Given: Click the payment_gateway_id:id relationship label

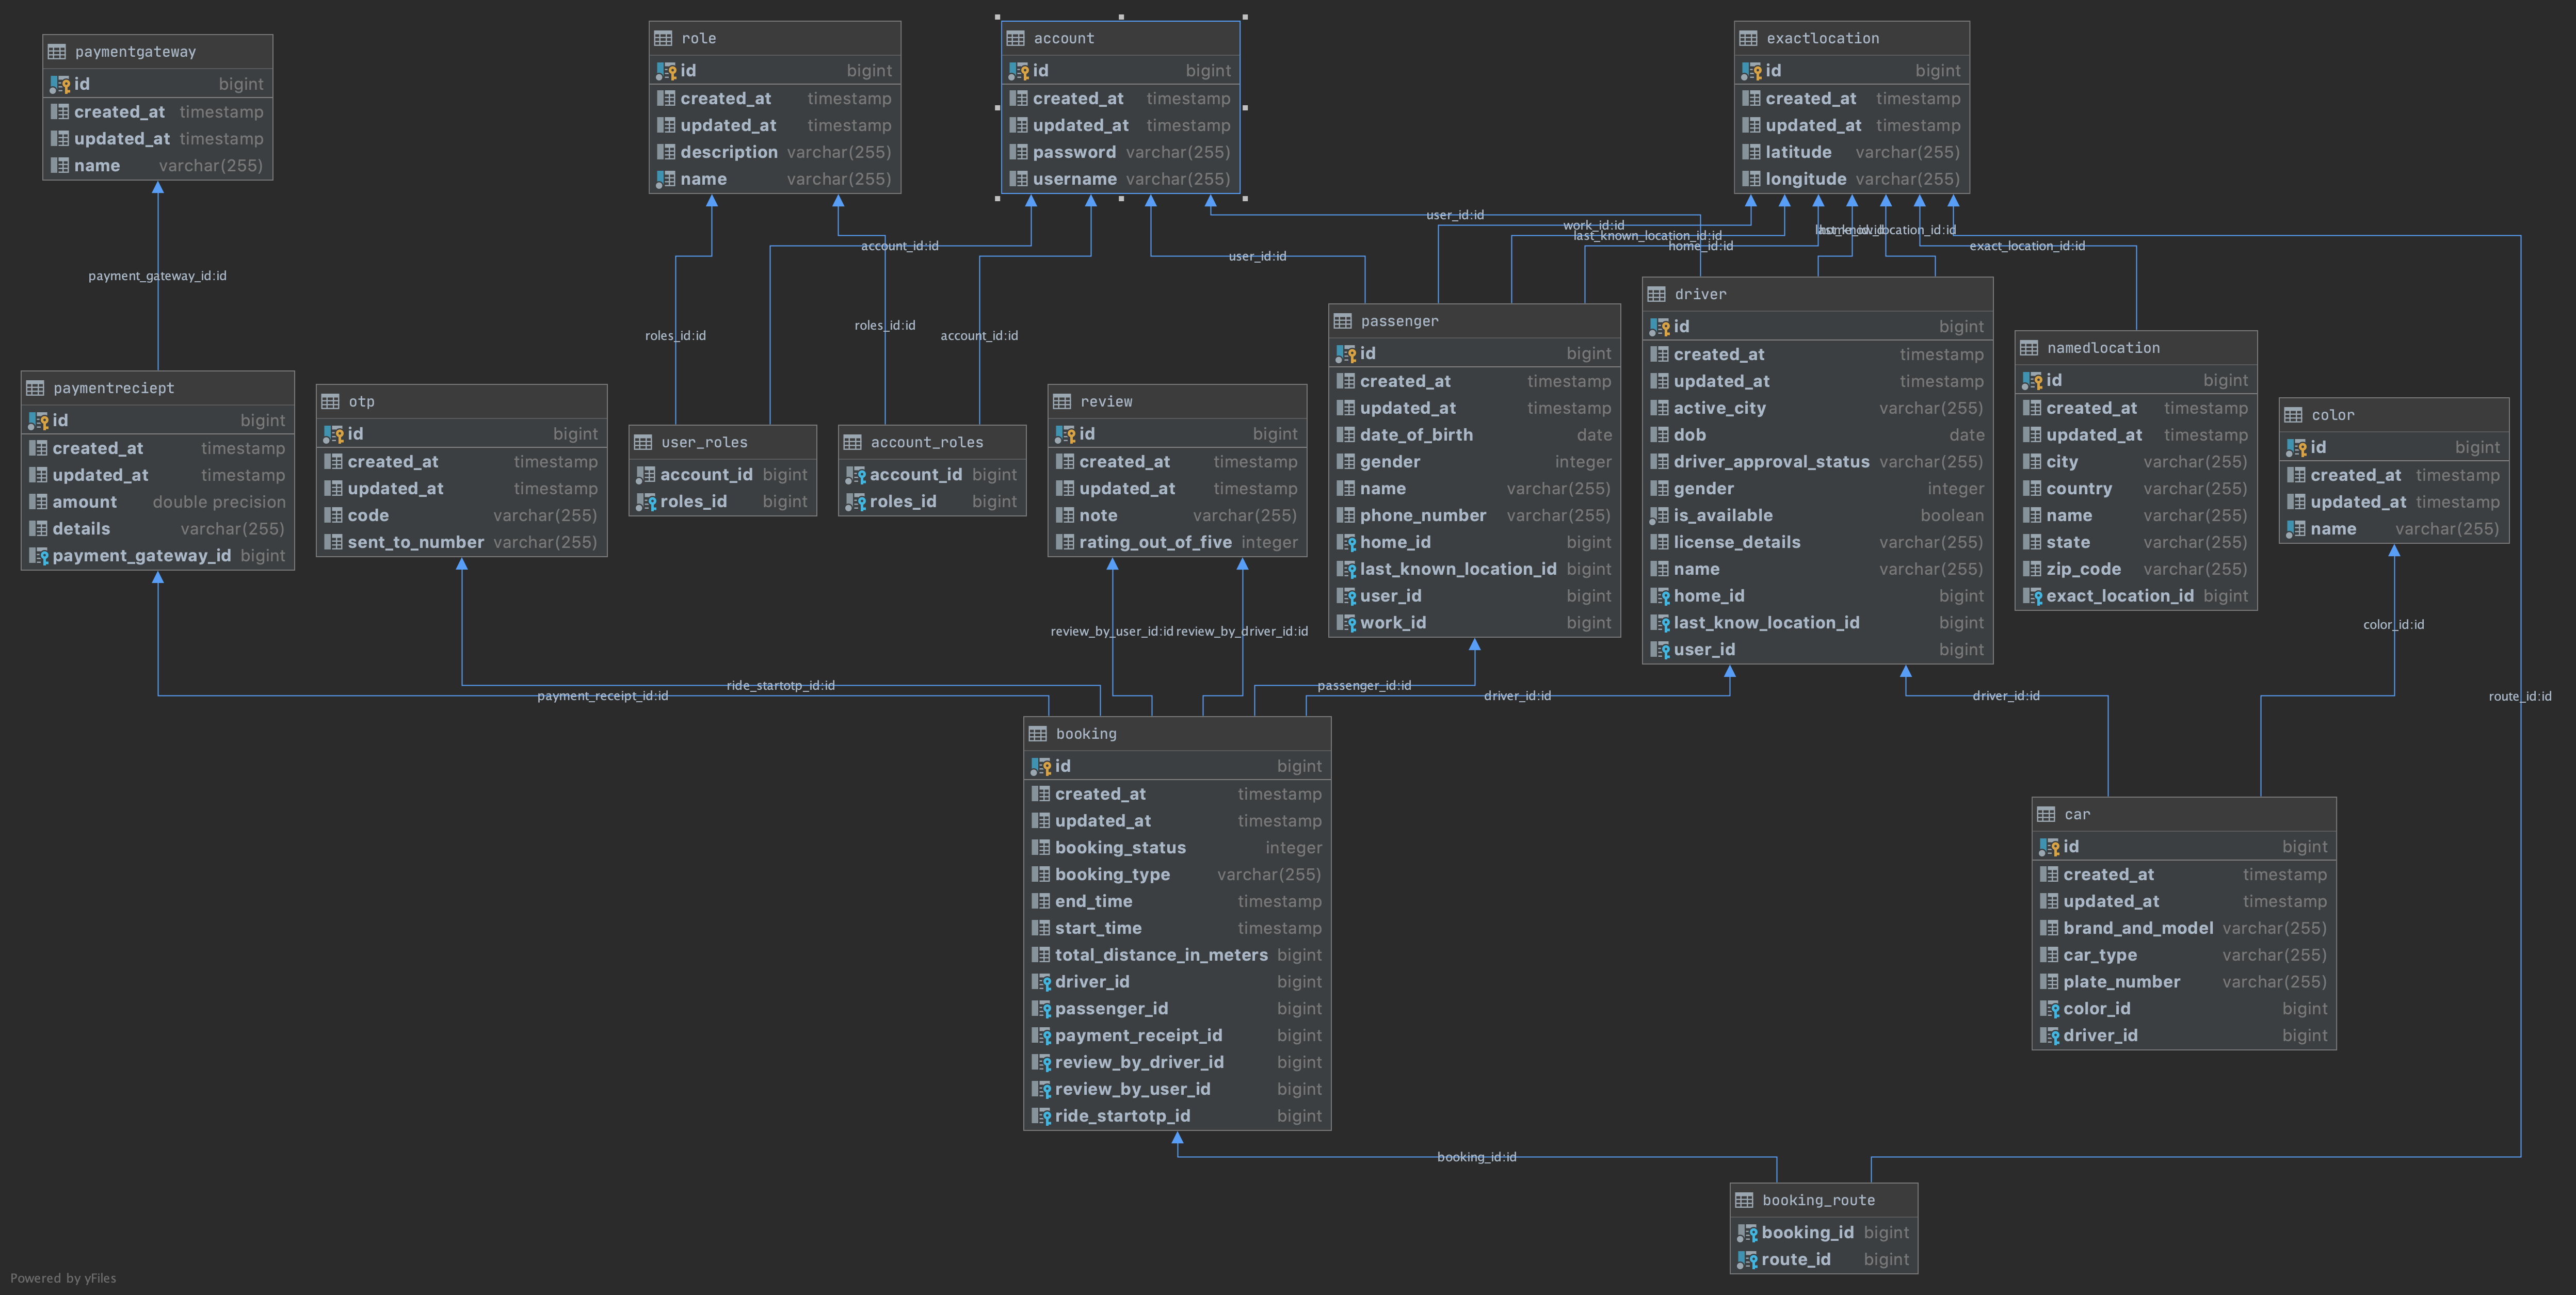Looking at the screenshot, I should pos(157,276).
